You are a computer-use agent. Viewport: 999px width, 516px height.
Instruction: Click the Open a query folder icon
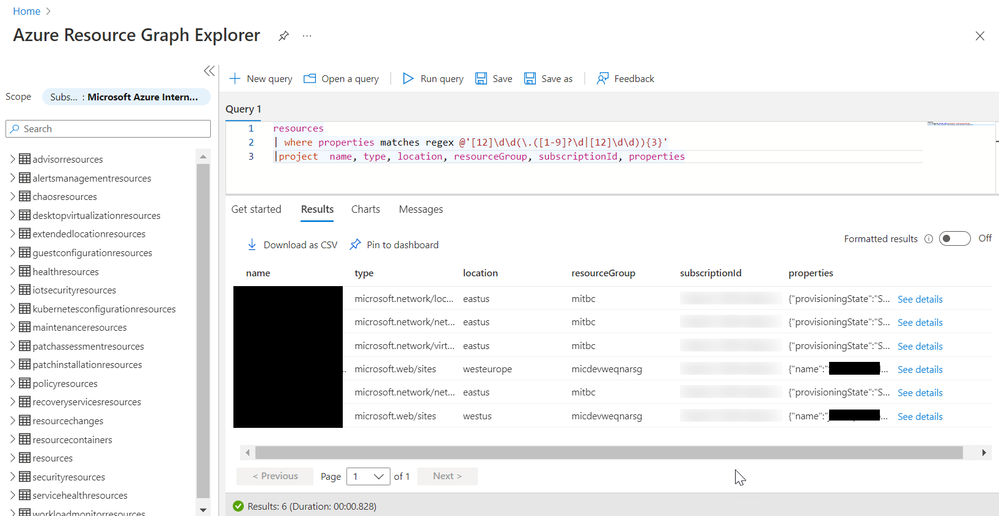[310, 78]
